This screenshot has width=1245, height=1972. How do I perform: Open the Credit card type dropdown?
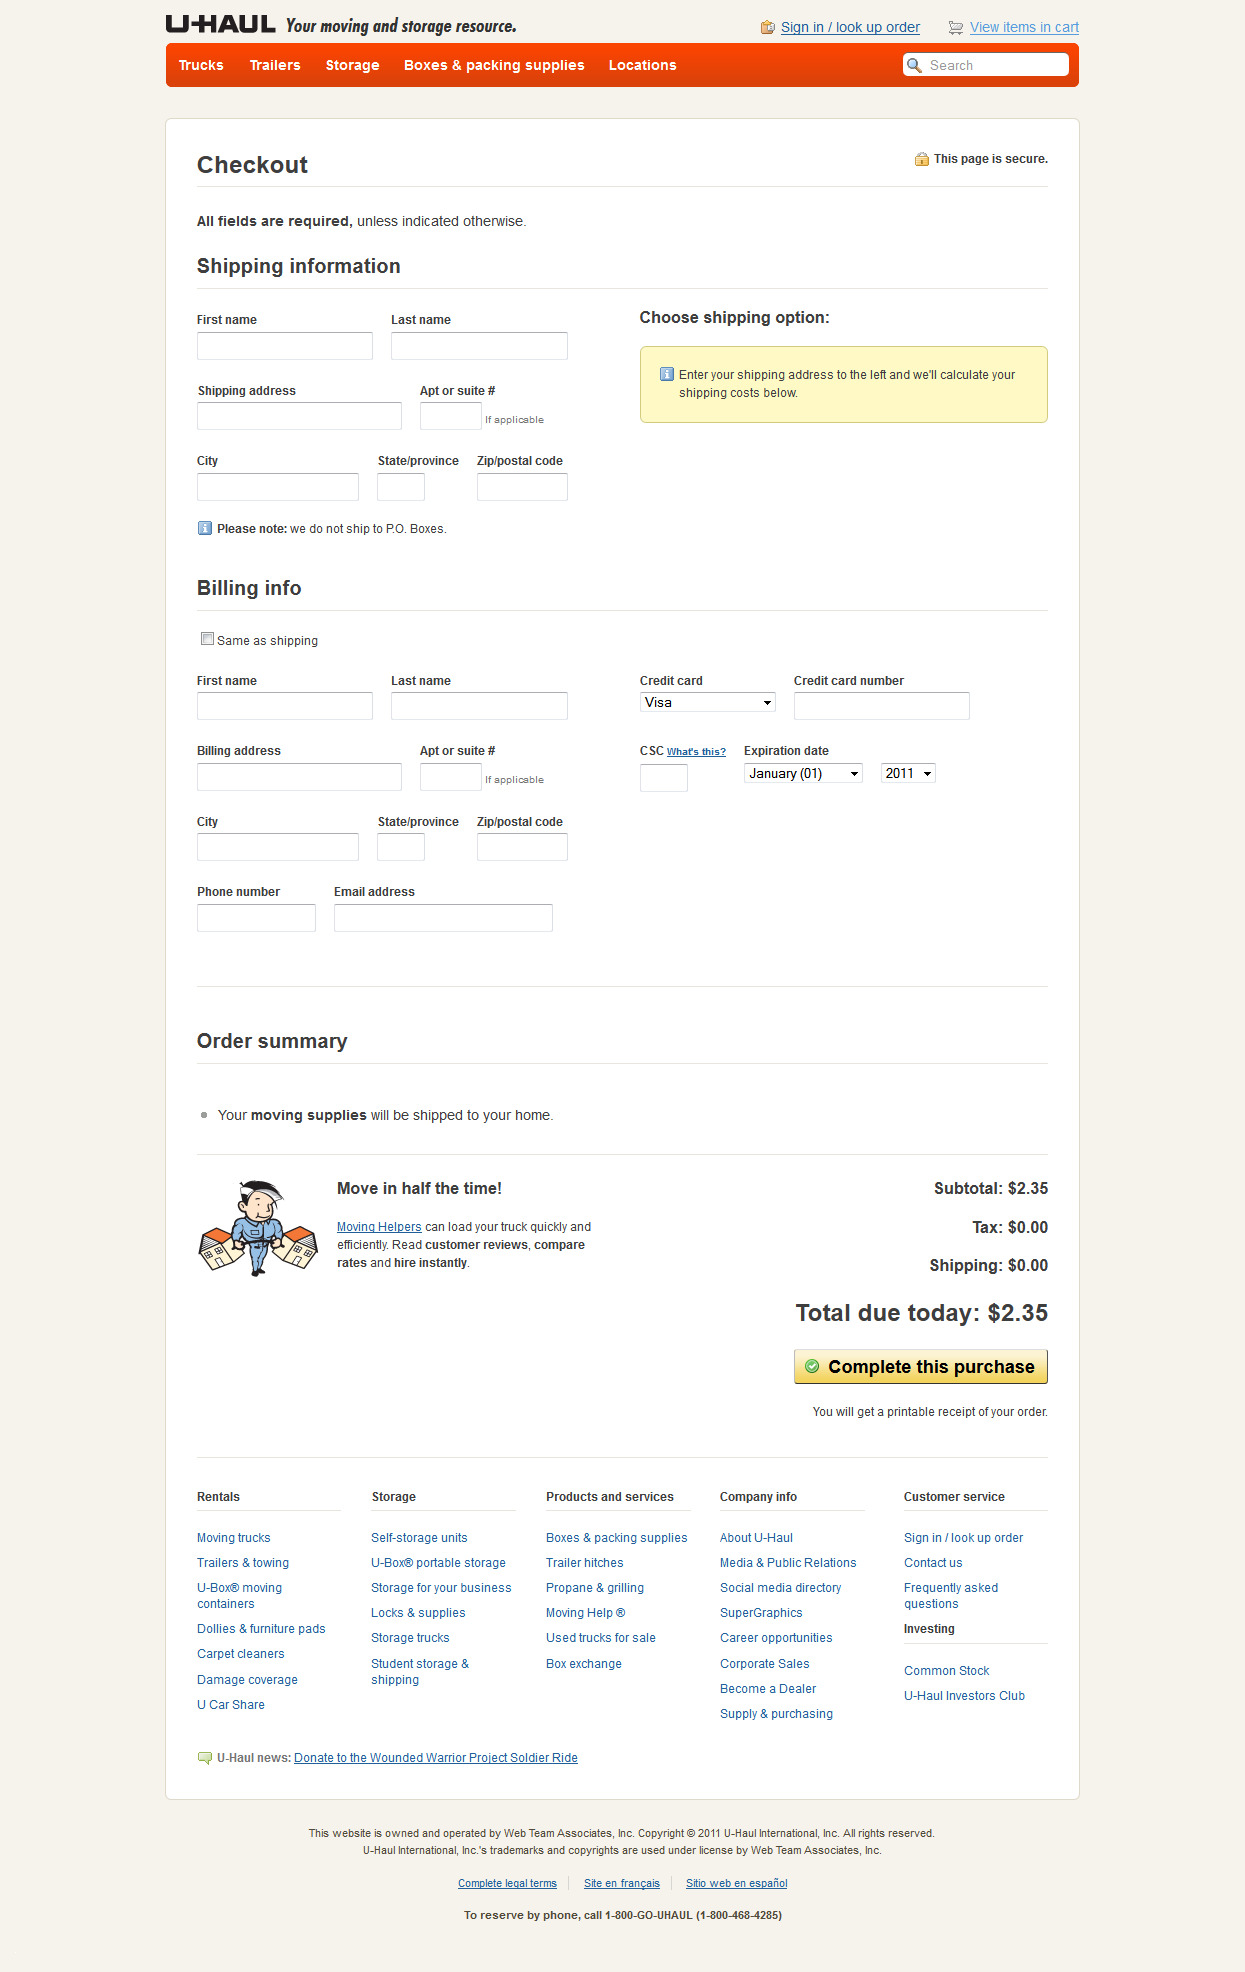click(708, 702)
